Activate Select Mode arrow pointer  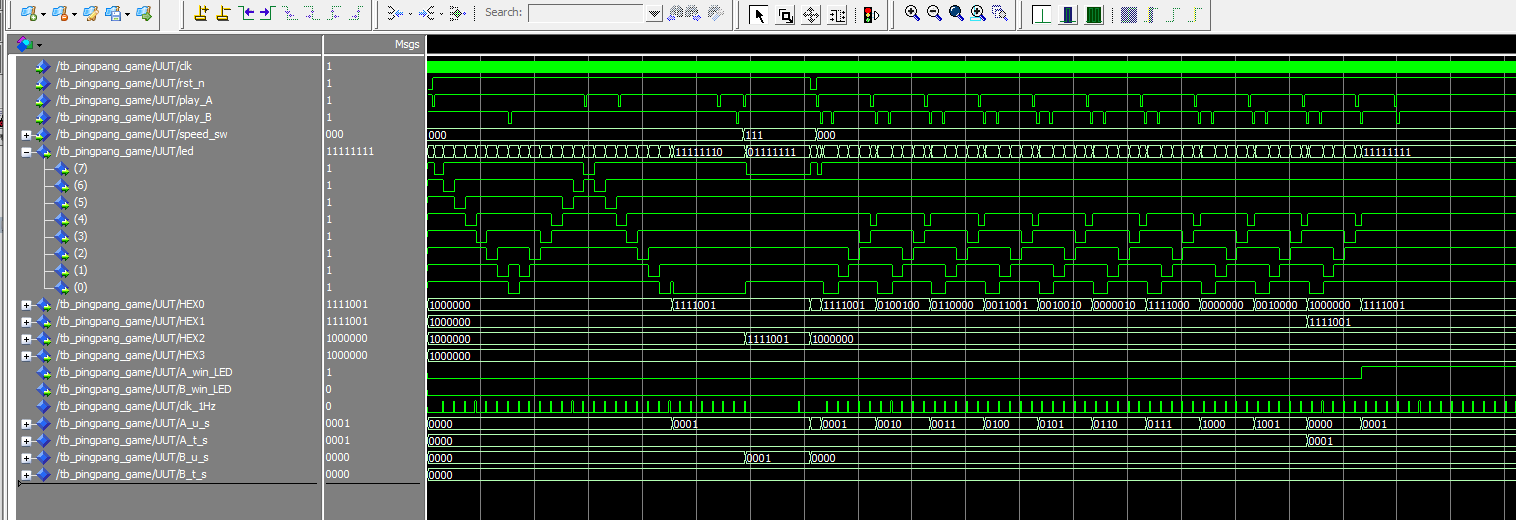(759, 14)
